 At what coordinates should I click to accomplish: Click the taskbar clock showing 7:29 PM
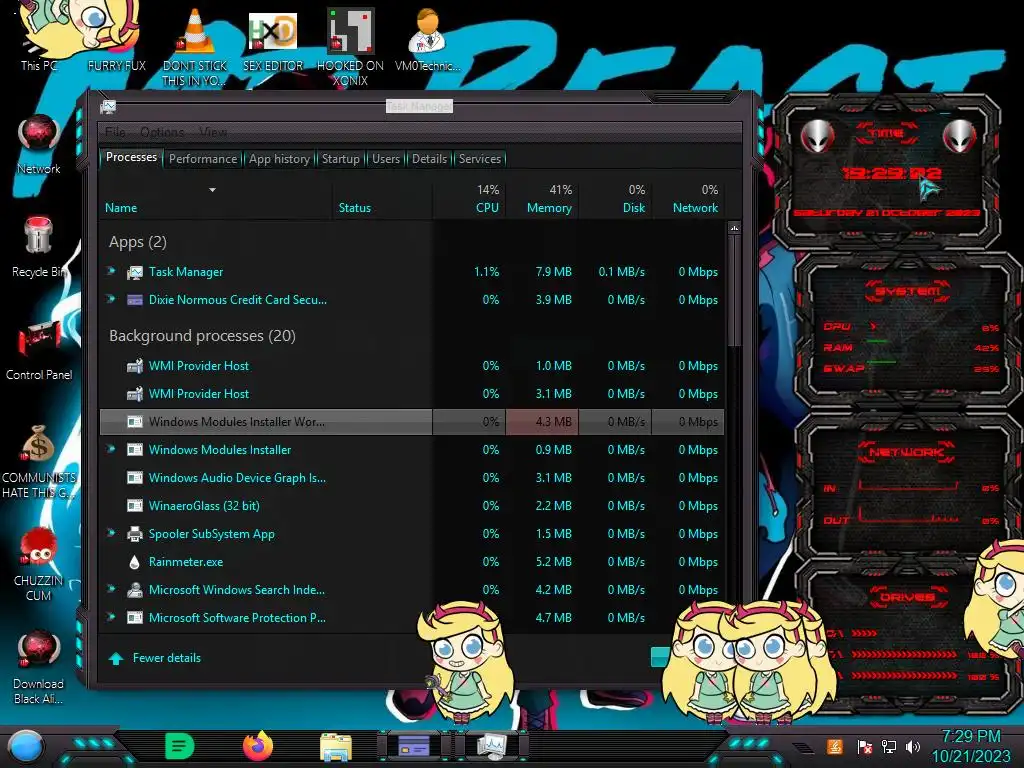(971, 746)
